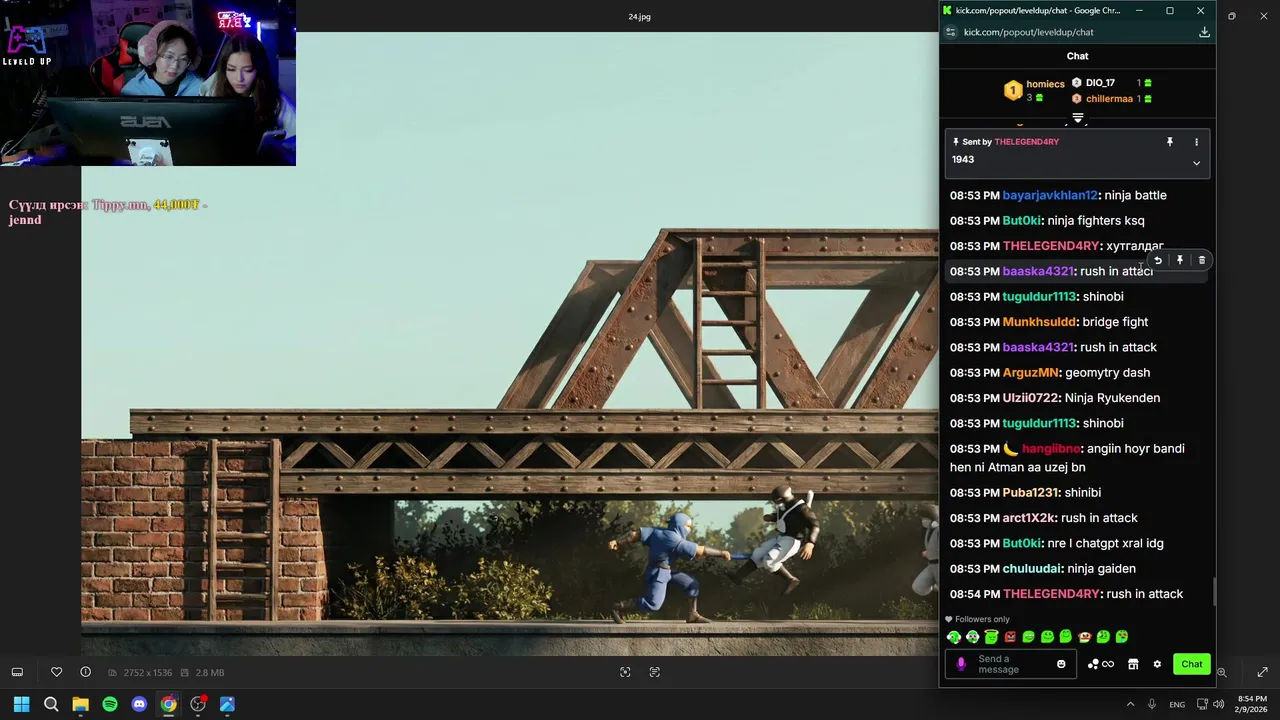Focus the Send a message field
The height and width of the screenshot is (720, 1280).
1011,664
